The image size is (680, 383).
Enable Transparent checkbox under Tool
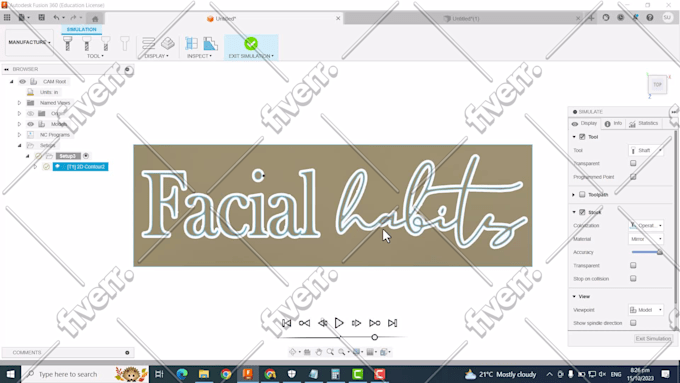633,164
